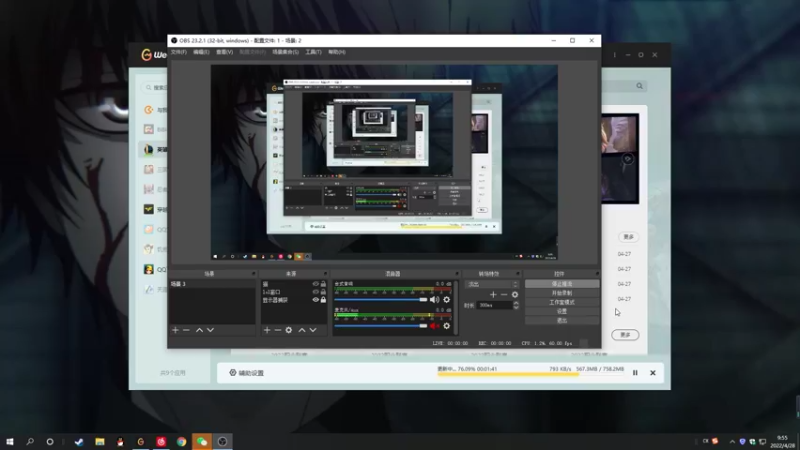The height and width of the screenshot is (450, 800).
Task: Open Settings from the controls panel
Action: point(562,311)
